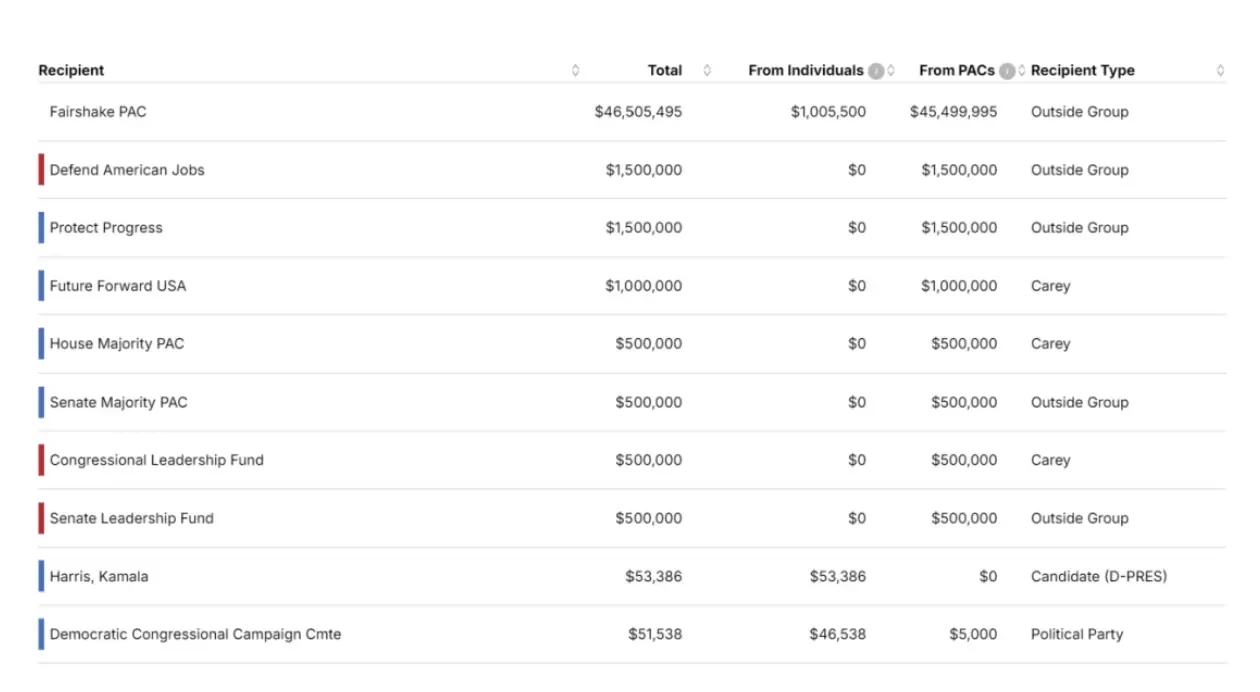The image size is (1260, 692).
Task: Click the Recipient Type header label
Action: 1082,71
